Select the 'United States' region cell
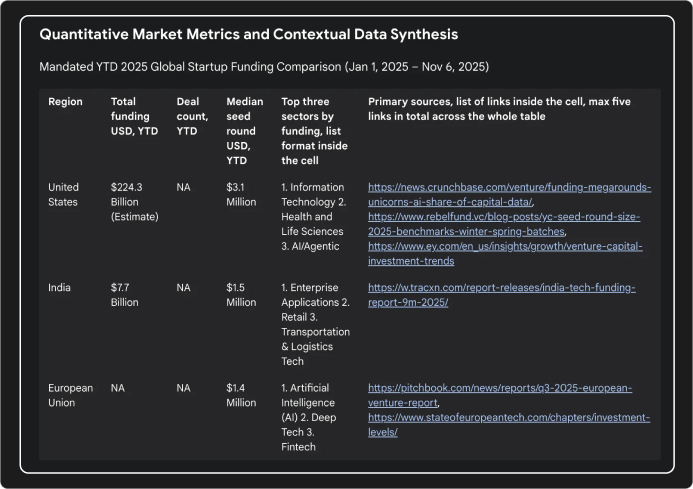Image resolution: width=693 pixels, height=489 pixels. pyautogui.click(x=63, y=195)
